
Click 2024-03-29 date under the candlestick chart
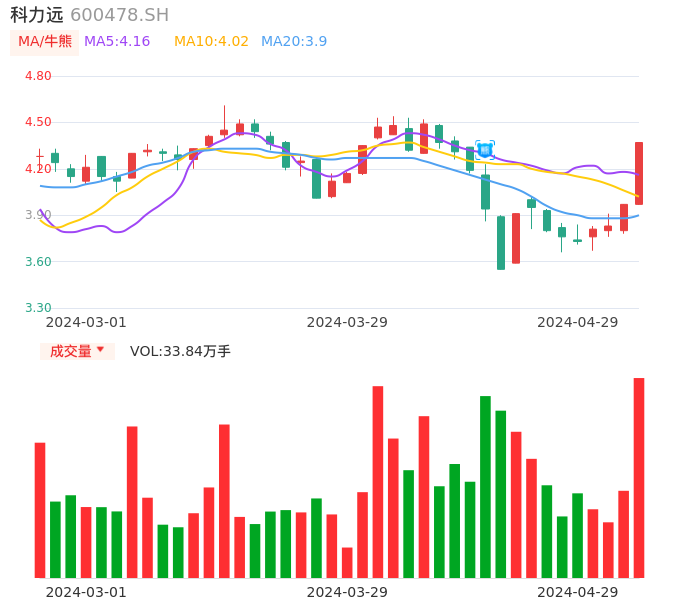point(347,322)
